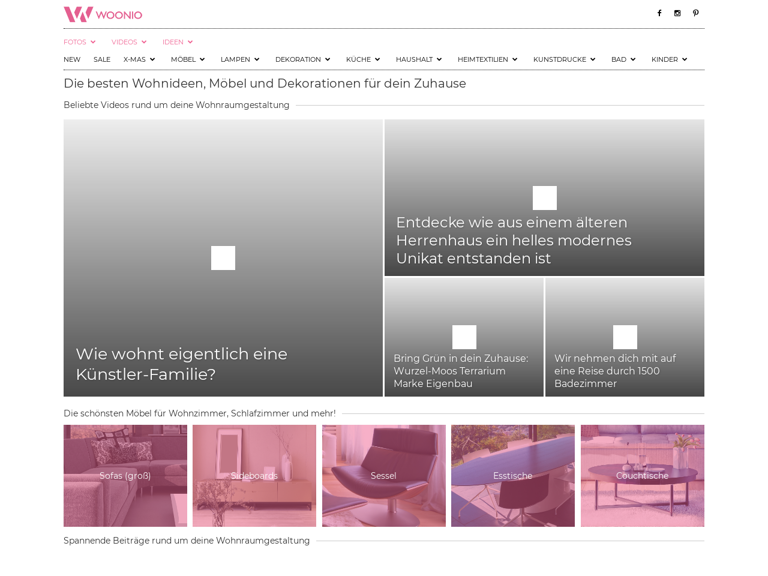Image resolution: width=768 pixels, height=576 pixels.
Task: Open the Woonio Facebook page icon
Action: (659, 14)
